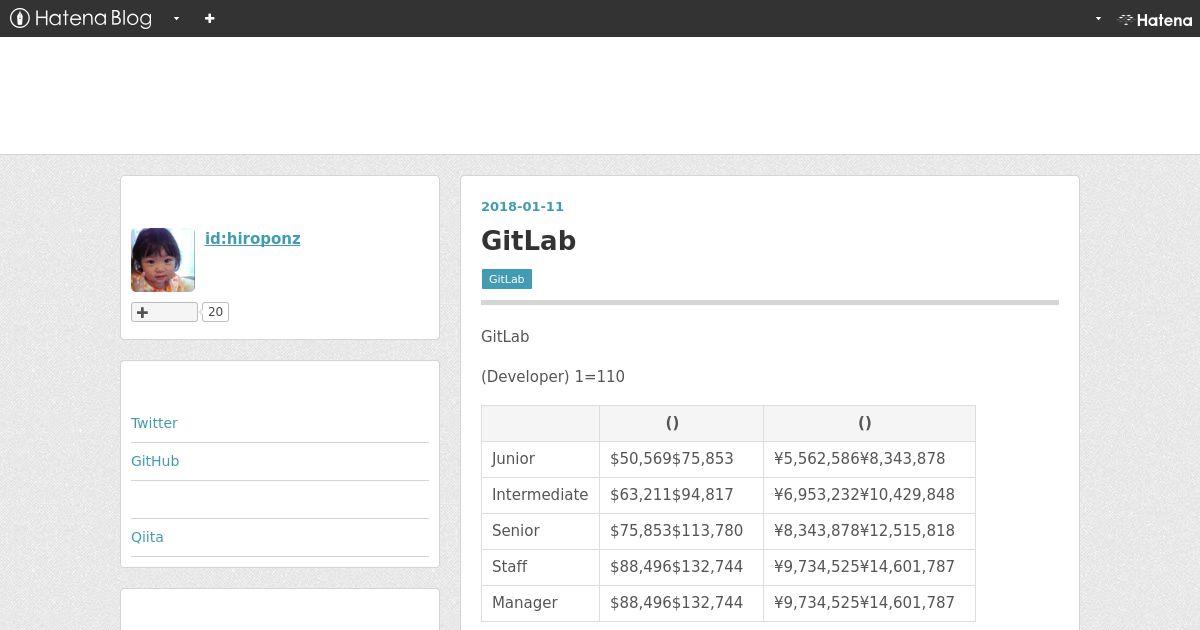Select the GitLab category tag
Viewport: 1200px width, 630px height.
point(506,279)
